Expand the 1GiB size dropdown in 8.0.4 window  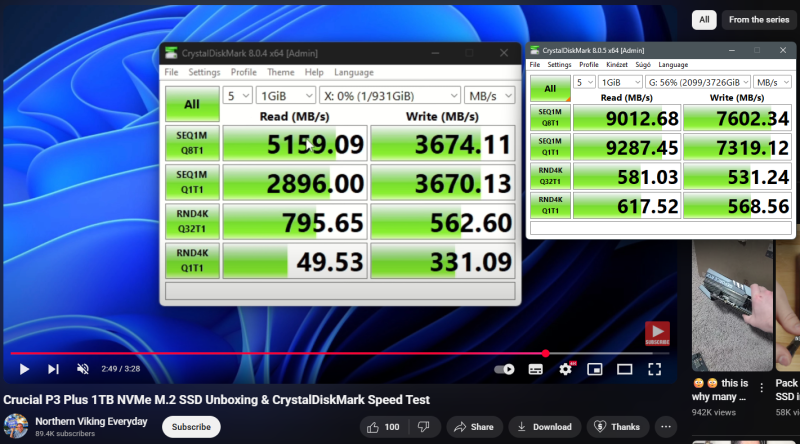(286, 96)
